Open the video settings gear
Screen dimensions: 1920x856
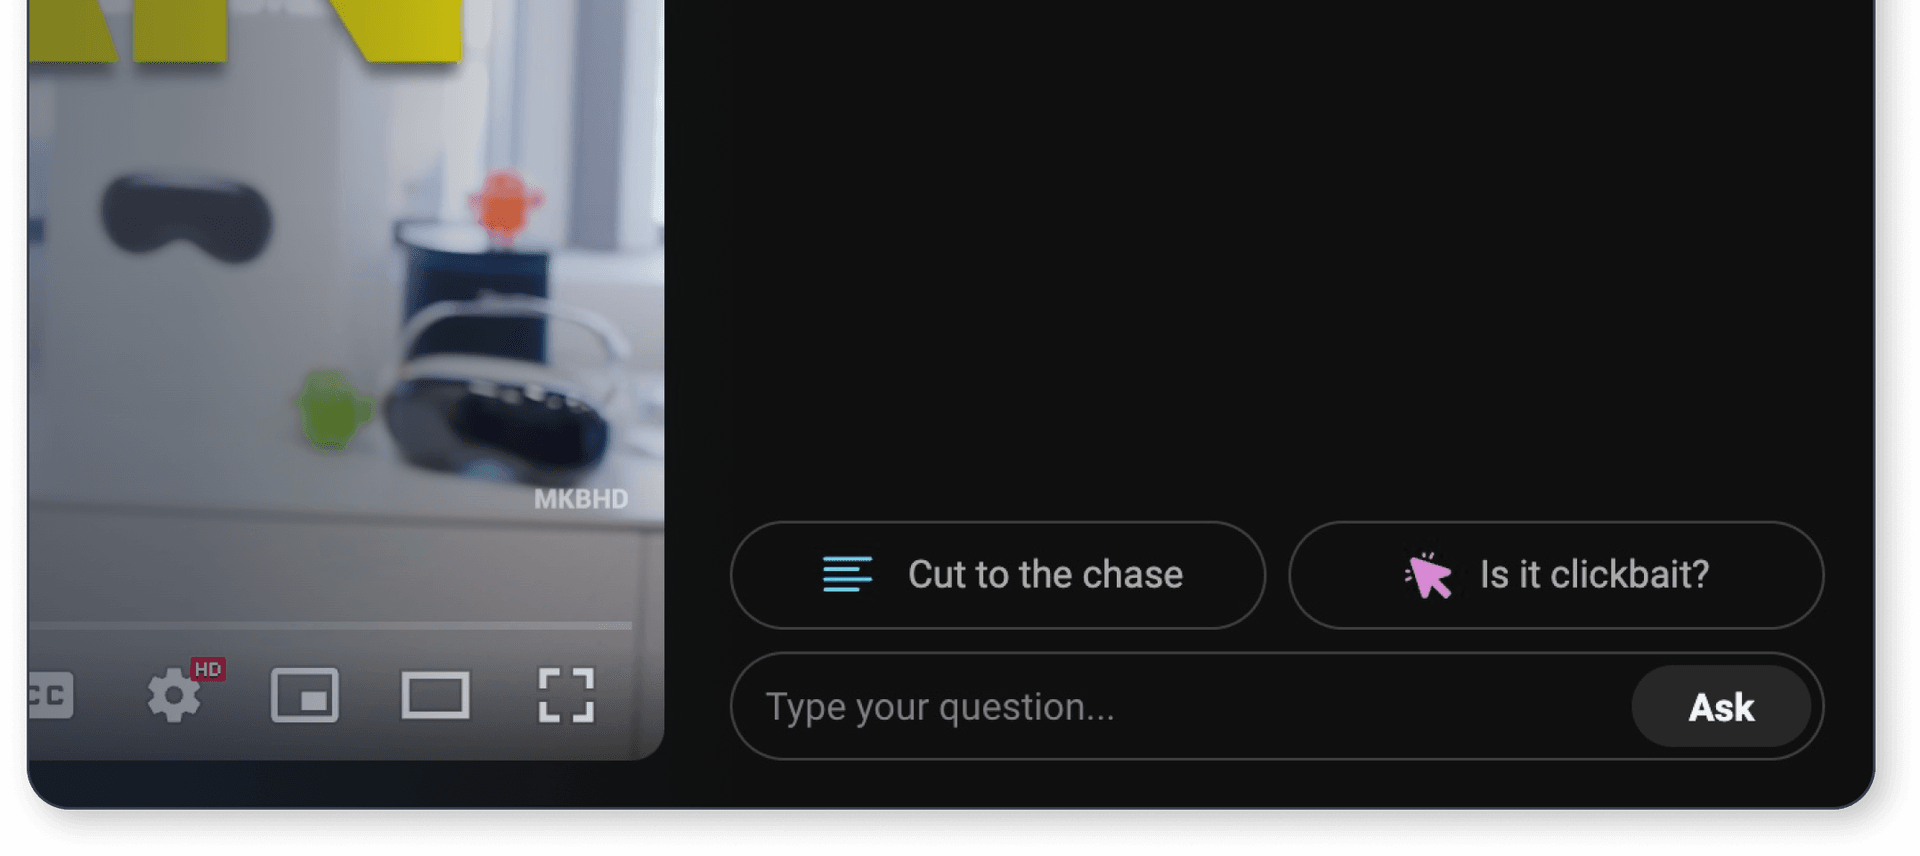coord(174,695)
